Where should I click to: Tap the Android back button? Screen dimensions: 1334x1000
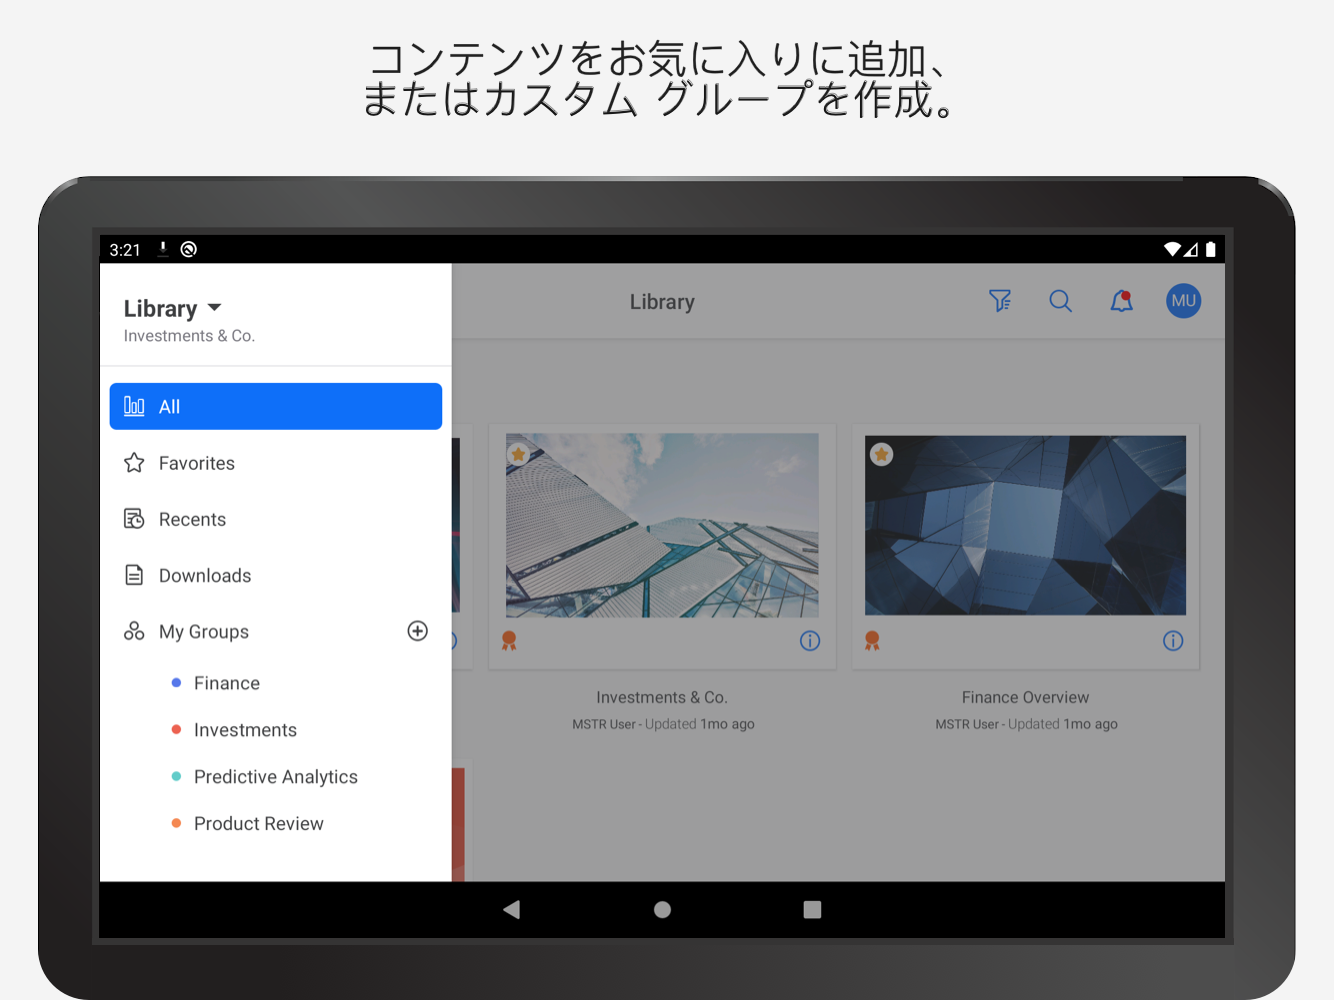coord(512,909)
